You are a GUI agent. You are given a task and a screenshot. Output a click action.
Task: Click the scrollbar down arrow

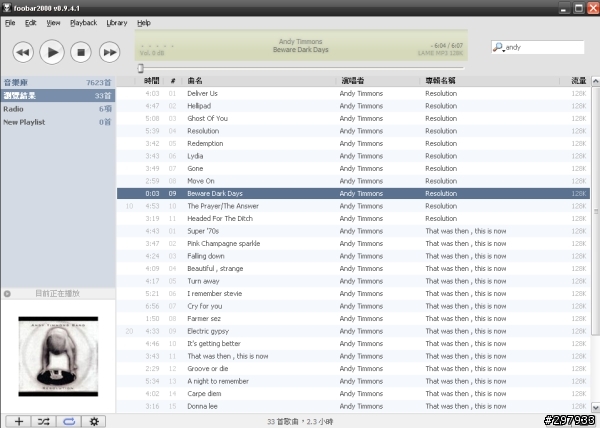(595, 407)
